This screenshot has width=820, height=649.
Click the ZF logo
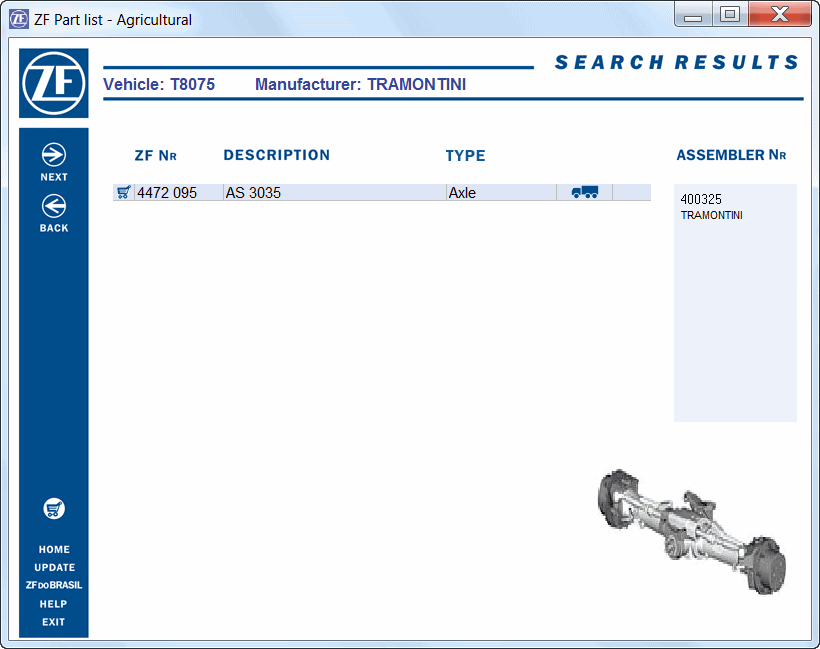point(54,84)
